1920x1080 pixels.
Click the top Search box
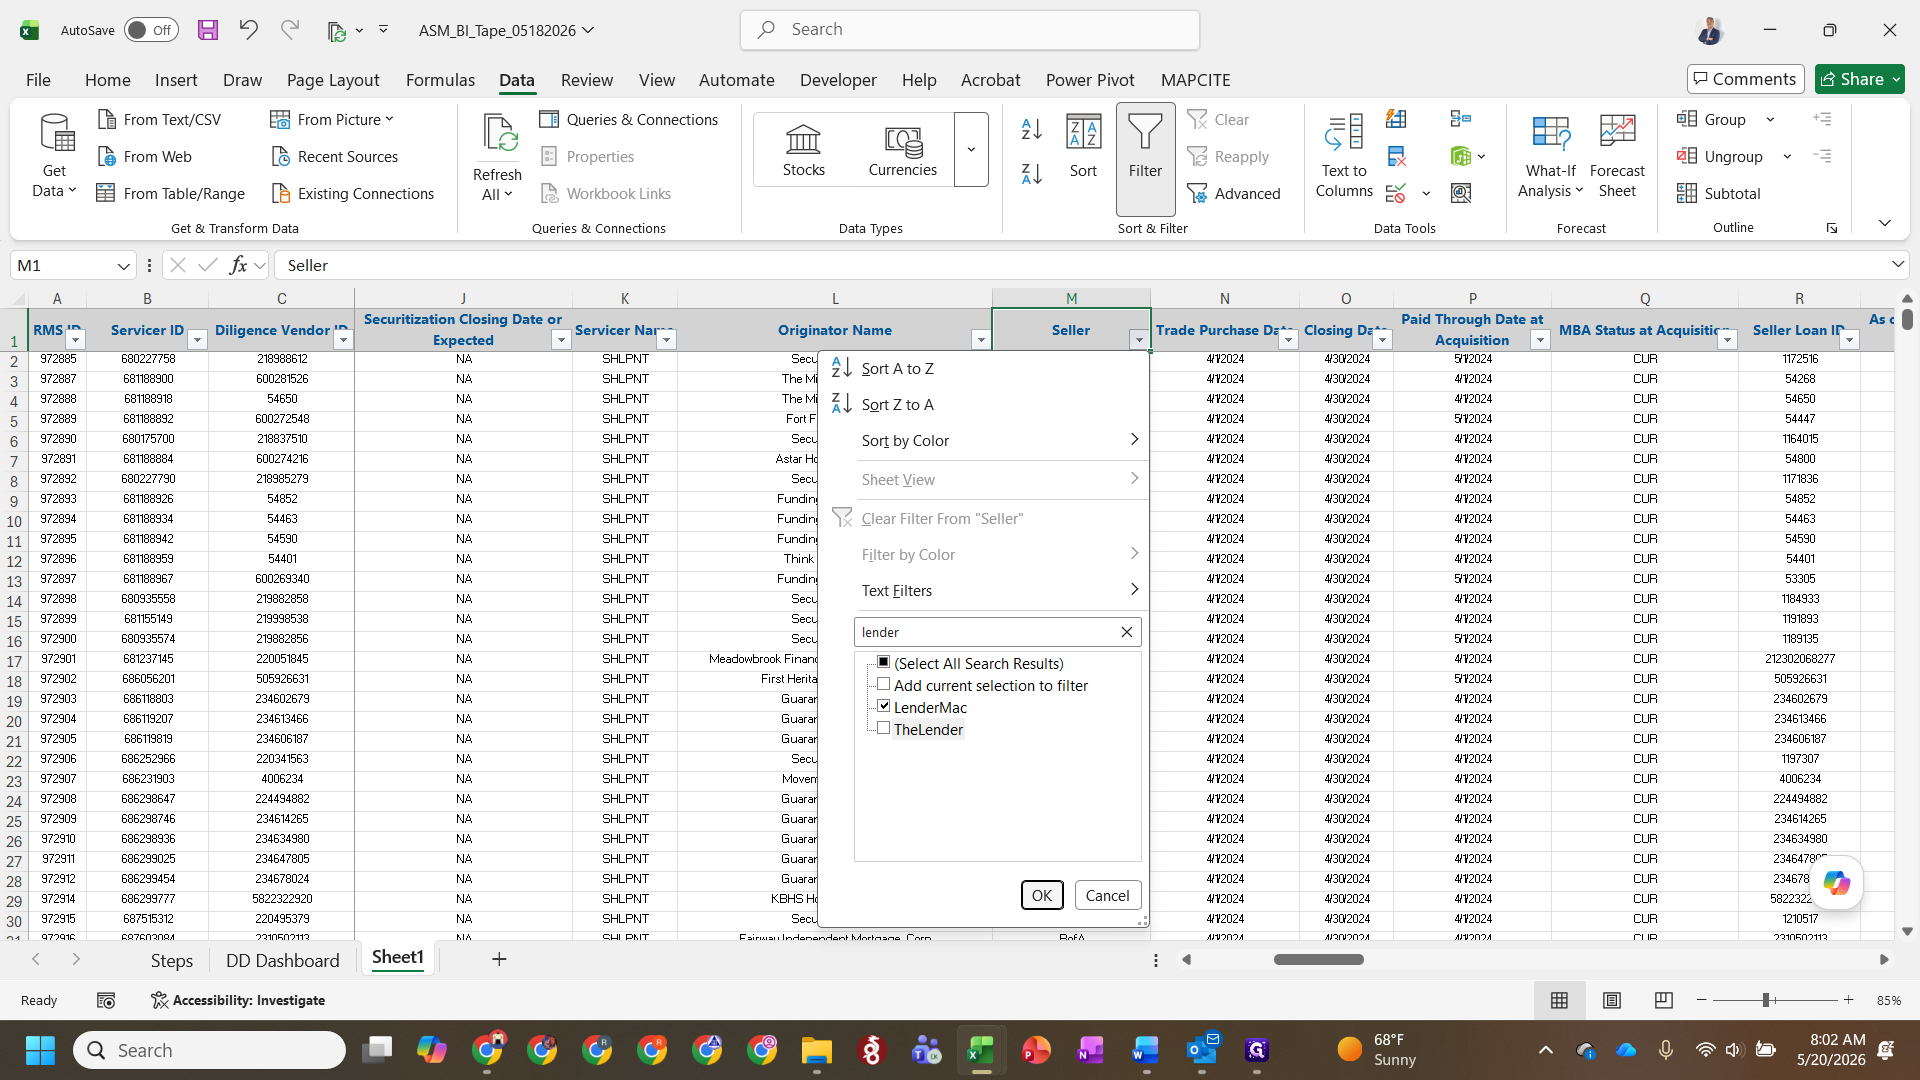coord(970,30)
